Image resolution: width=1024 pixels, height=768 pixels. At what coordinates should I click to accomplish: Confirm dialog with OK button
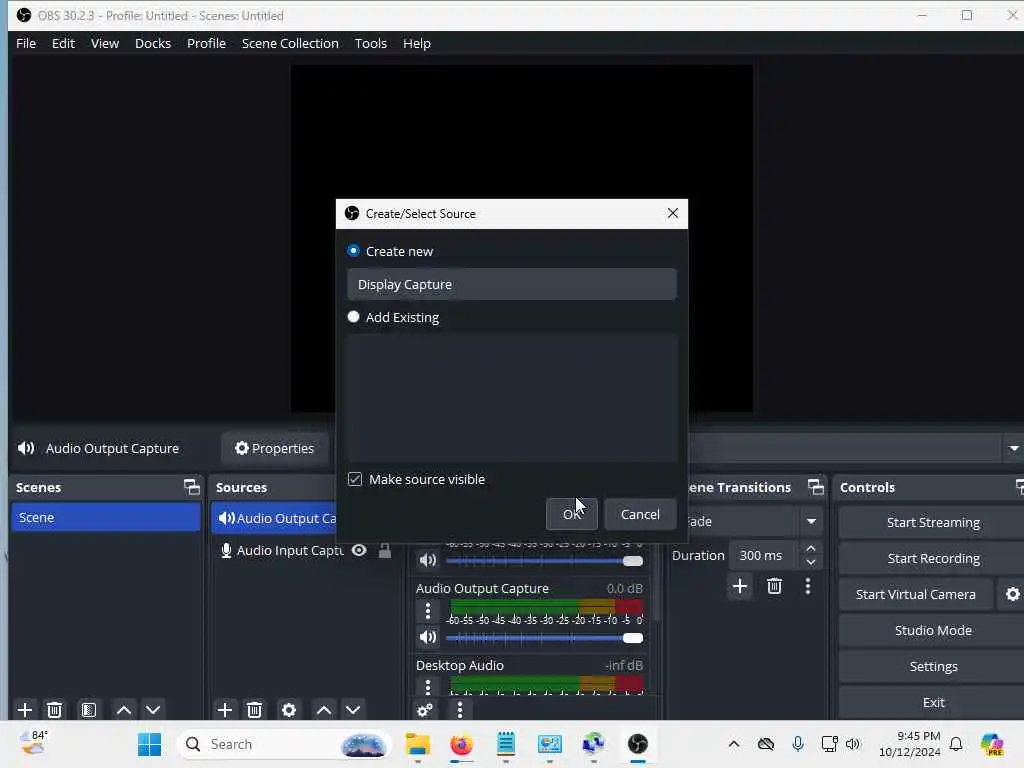point(571,514)
